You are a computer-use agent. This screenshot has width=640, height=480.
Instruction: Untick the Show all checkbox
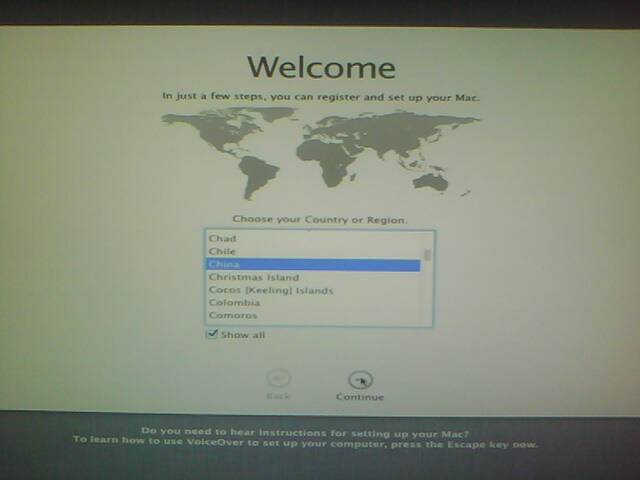pyautogui.click(x=212, y=335)
